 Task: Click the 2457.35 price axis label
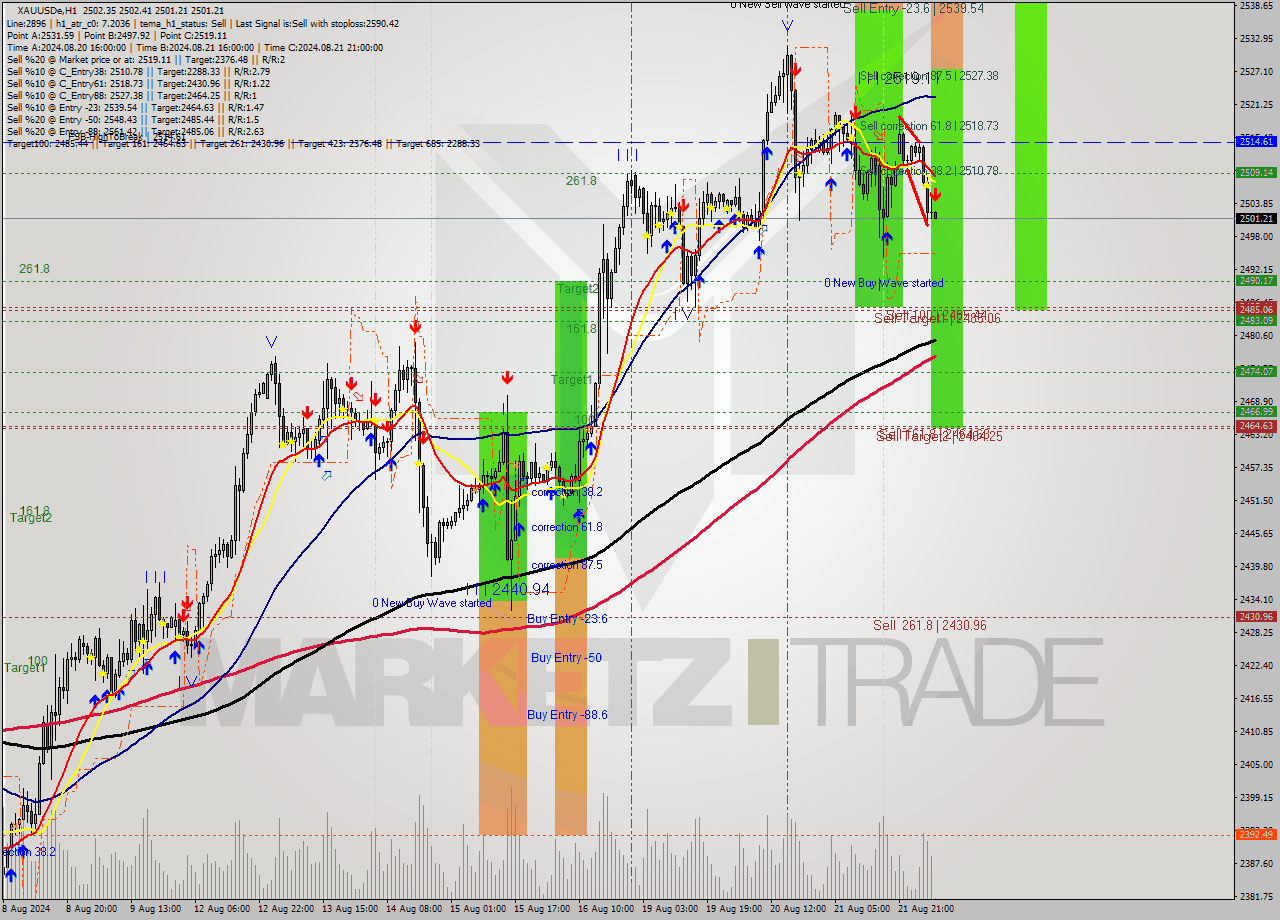pyautogui.click(x=1256, y=467)
